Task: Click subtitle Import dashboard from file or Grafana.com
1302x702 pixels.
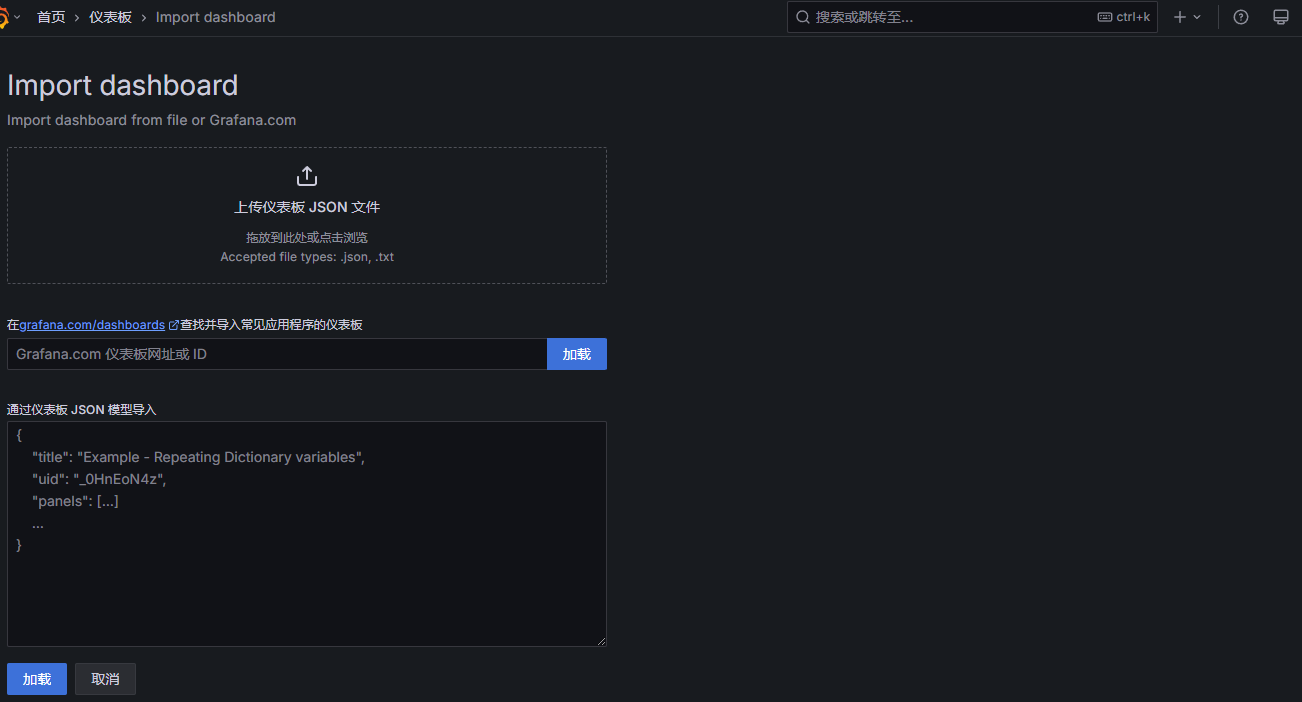Action: pos(152,120)
